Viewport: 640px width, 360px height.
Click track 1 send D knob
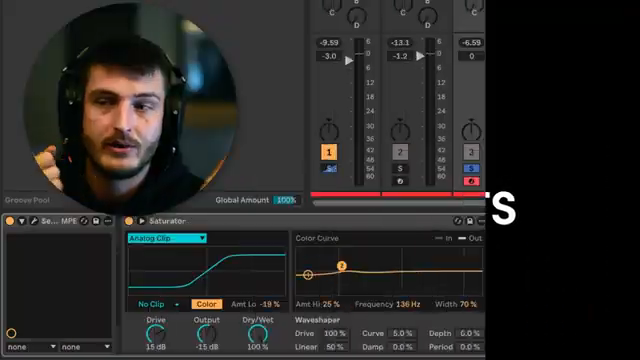click(x=356, y=16)
